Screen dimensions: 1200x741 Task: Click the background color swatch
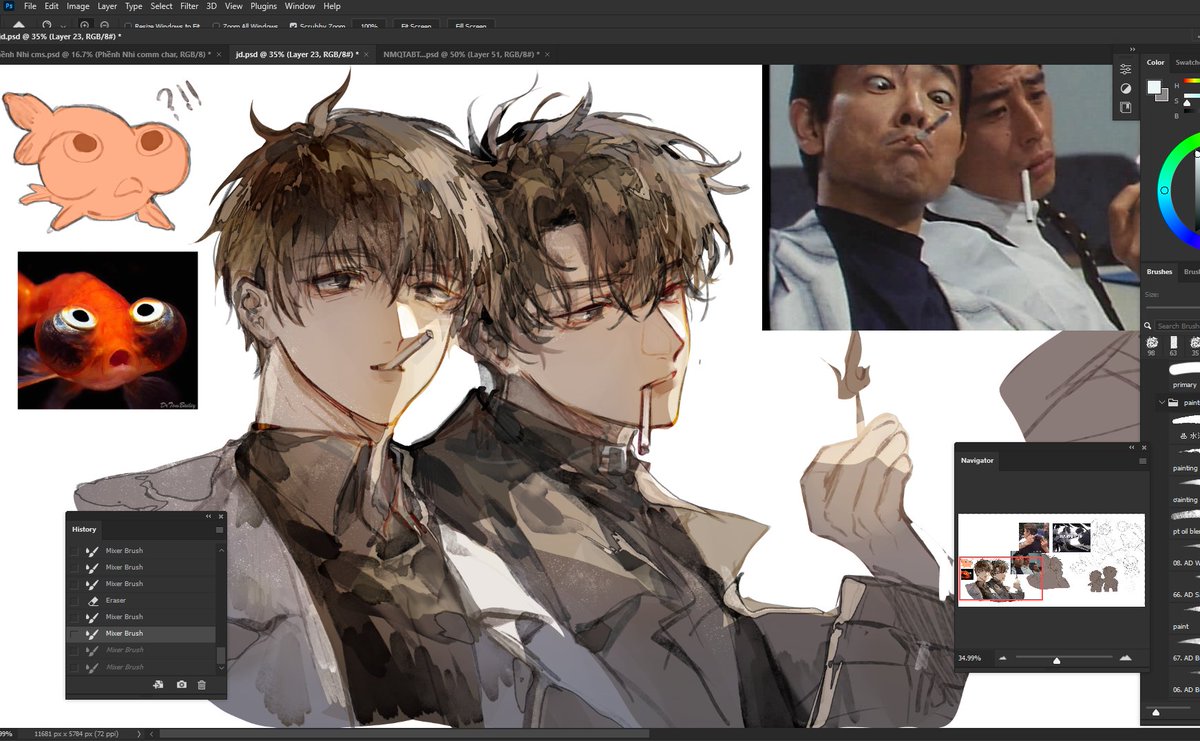pos(1162,95)
